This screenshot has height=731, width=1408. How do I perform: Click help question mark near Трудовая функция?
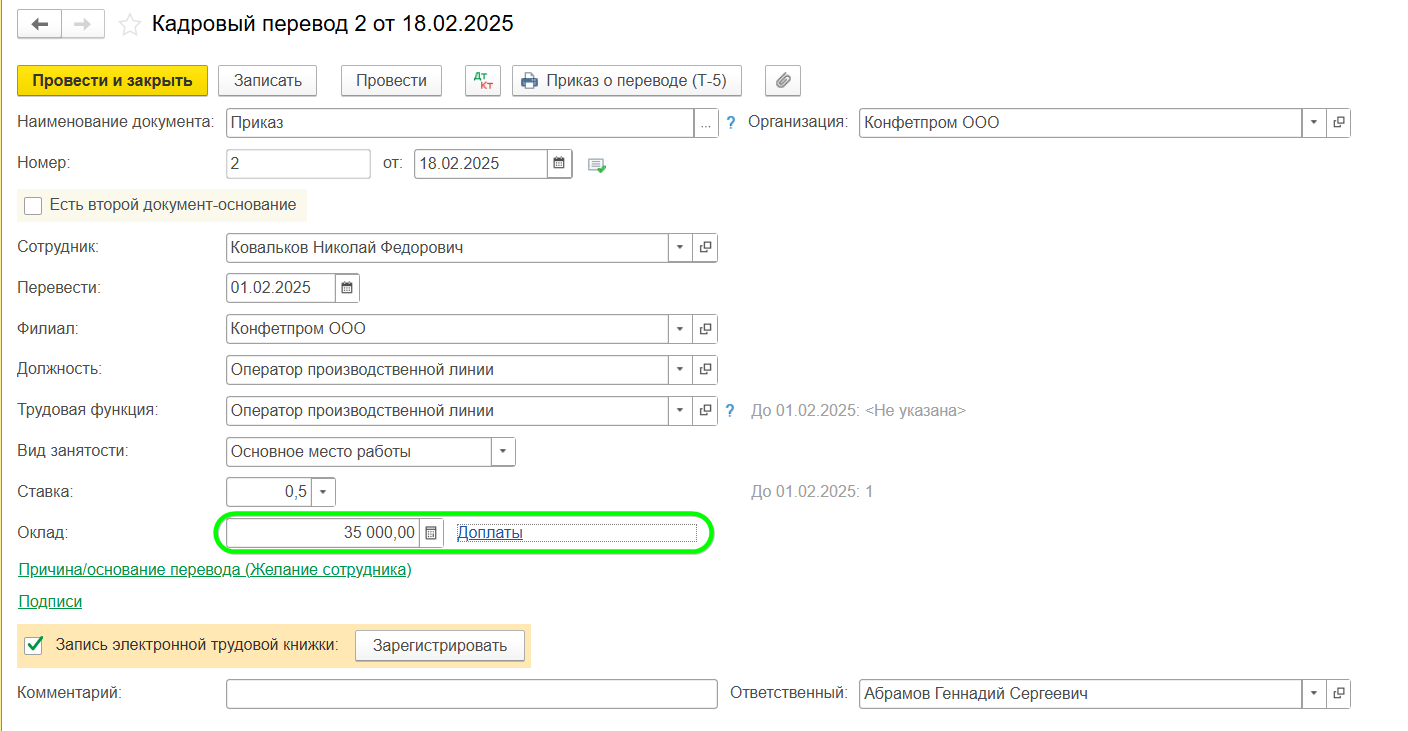tap(730, 411)
